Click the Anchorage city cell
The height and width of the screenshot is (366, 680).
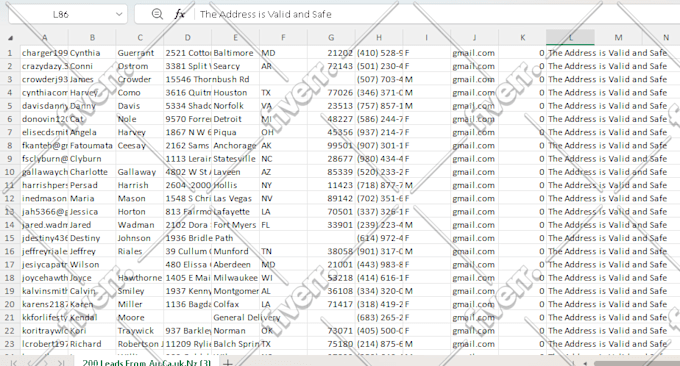point(235,146)
